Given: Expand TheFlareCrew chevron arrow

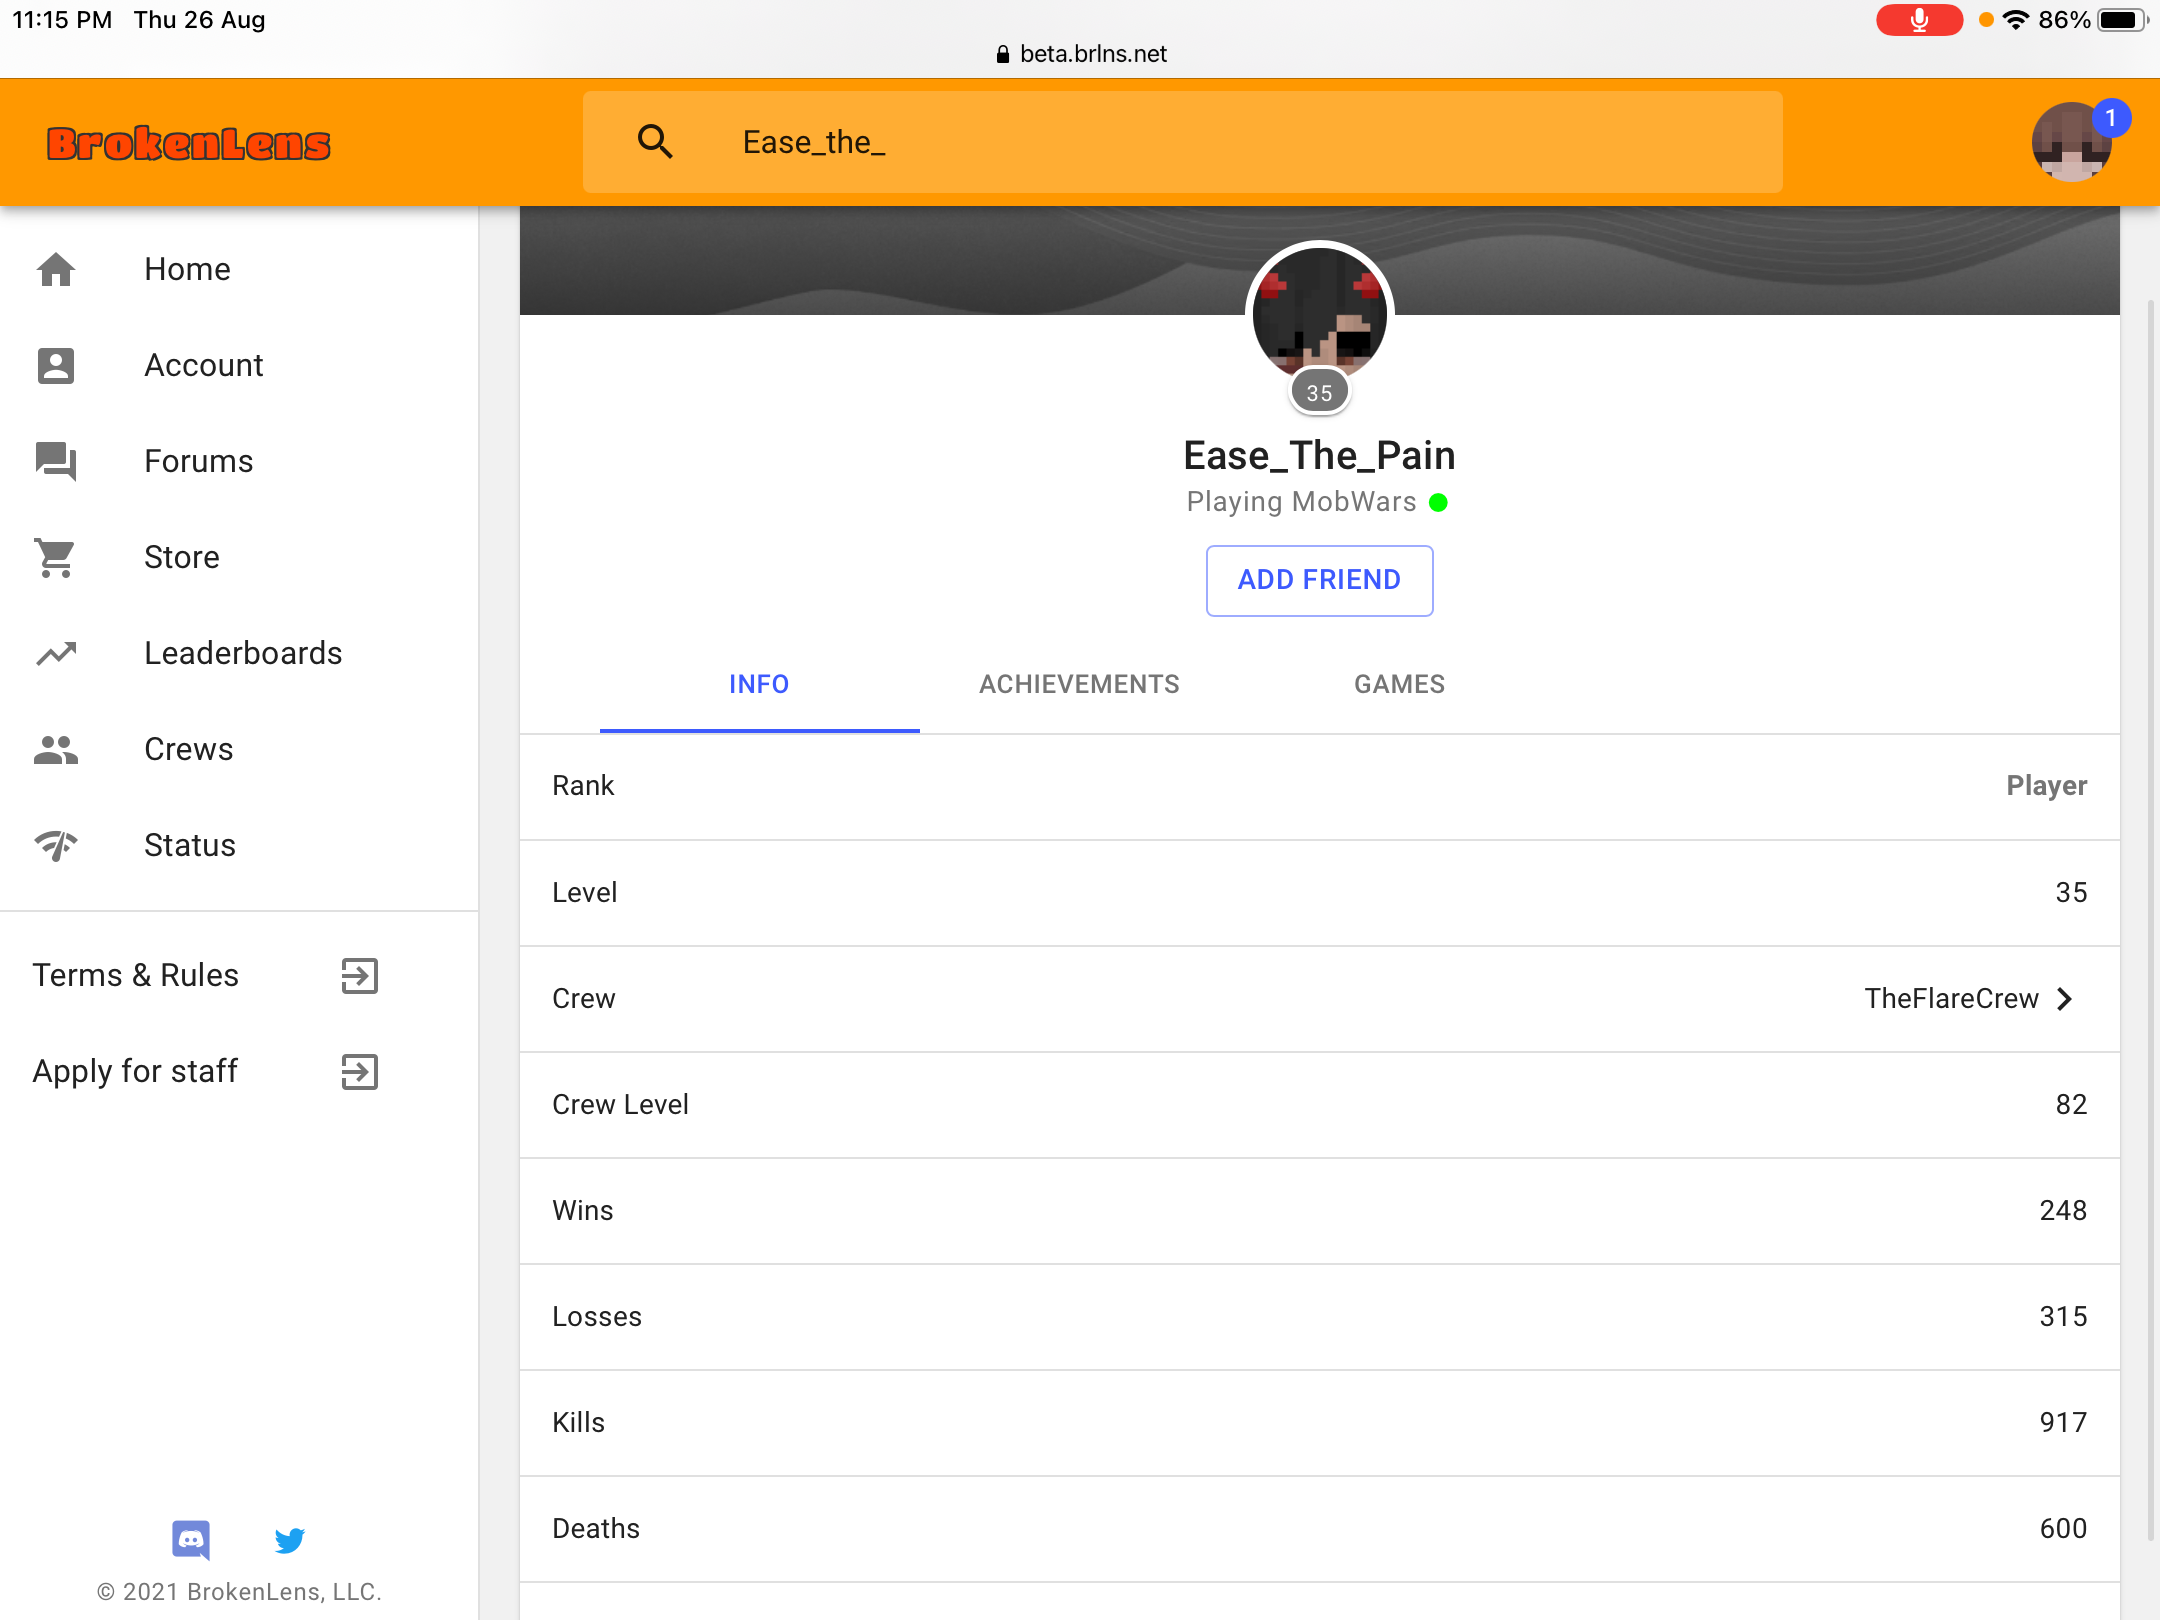Looking at the screenshot, I should [x=2066, y=998].
